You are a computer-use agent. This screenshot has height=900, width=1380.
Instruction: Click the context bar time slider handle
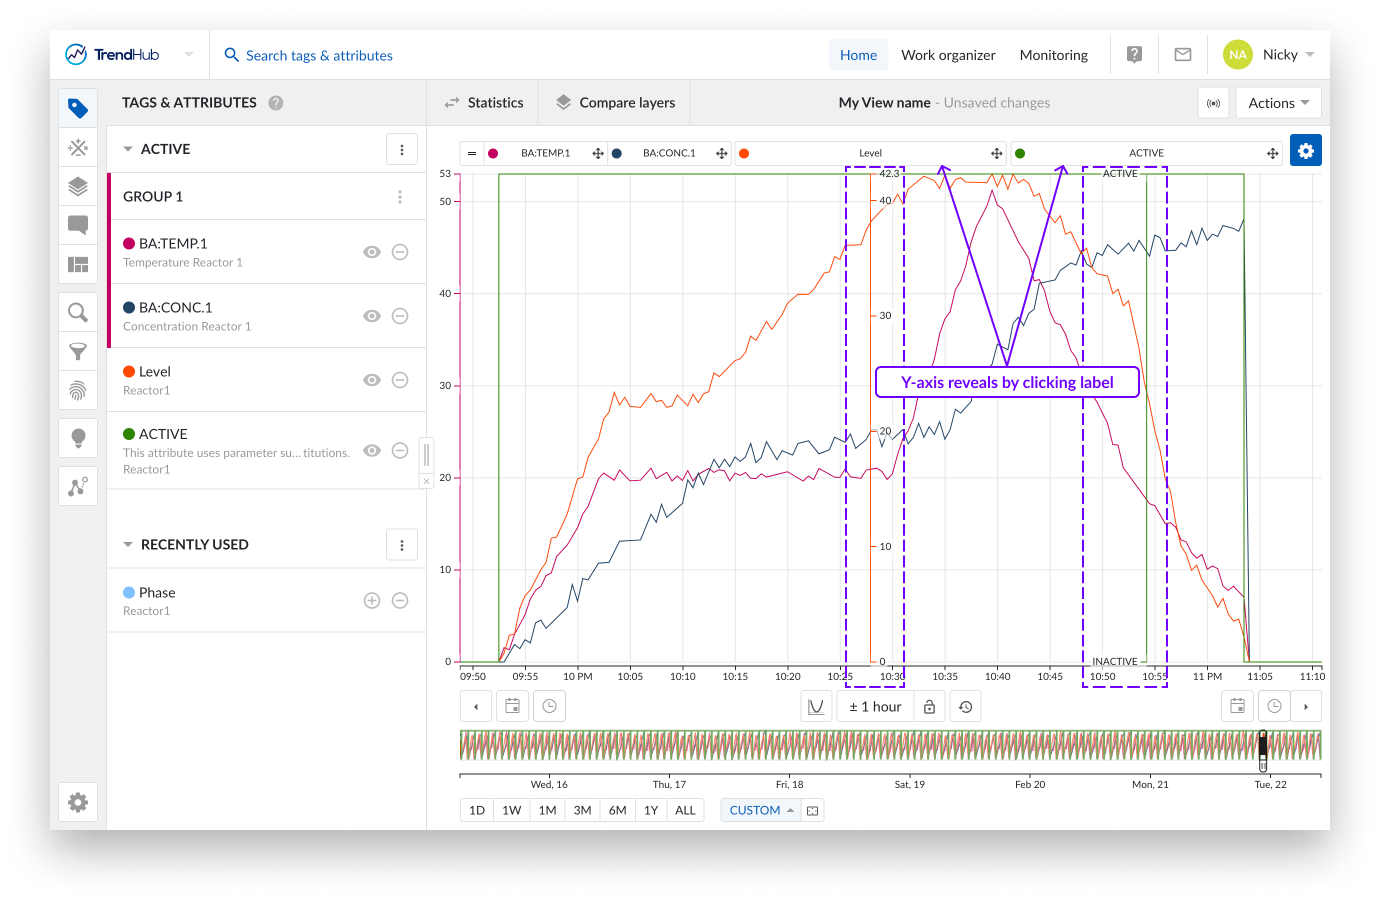[1262, 749]
